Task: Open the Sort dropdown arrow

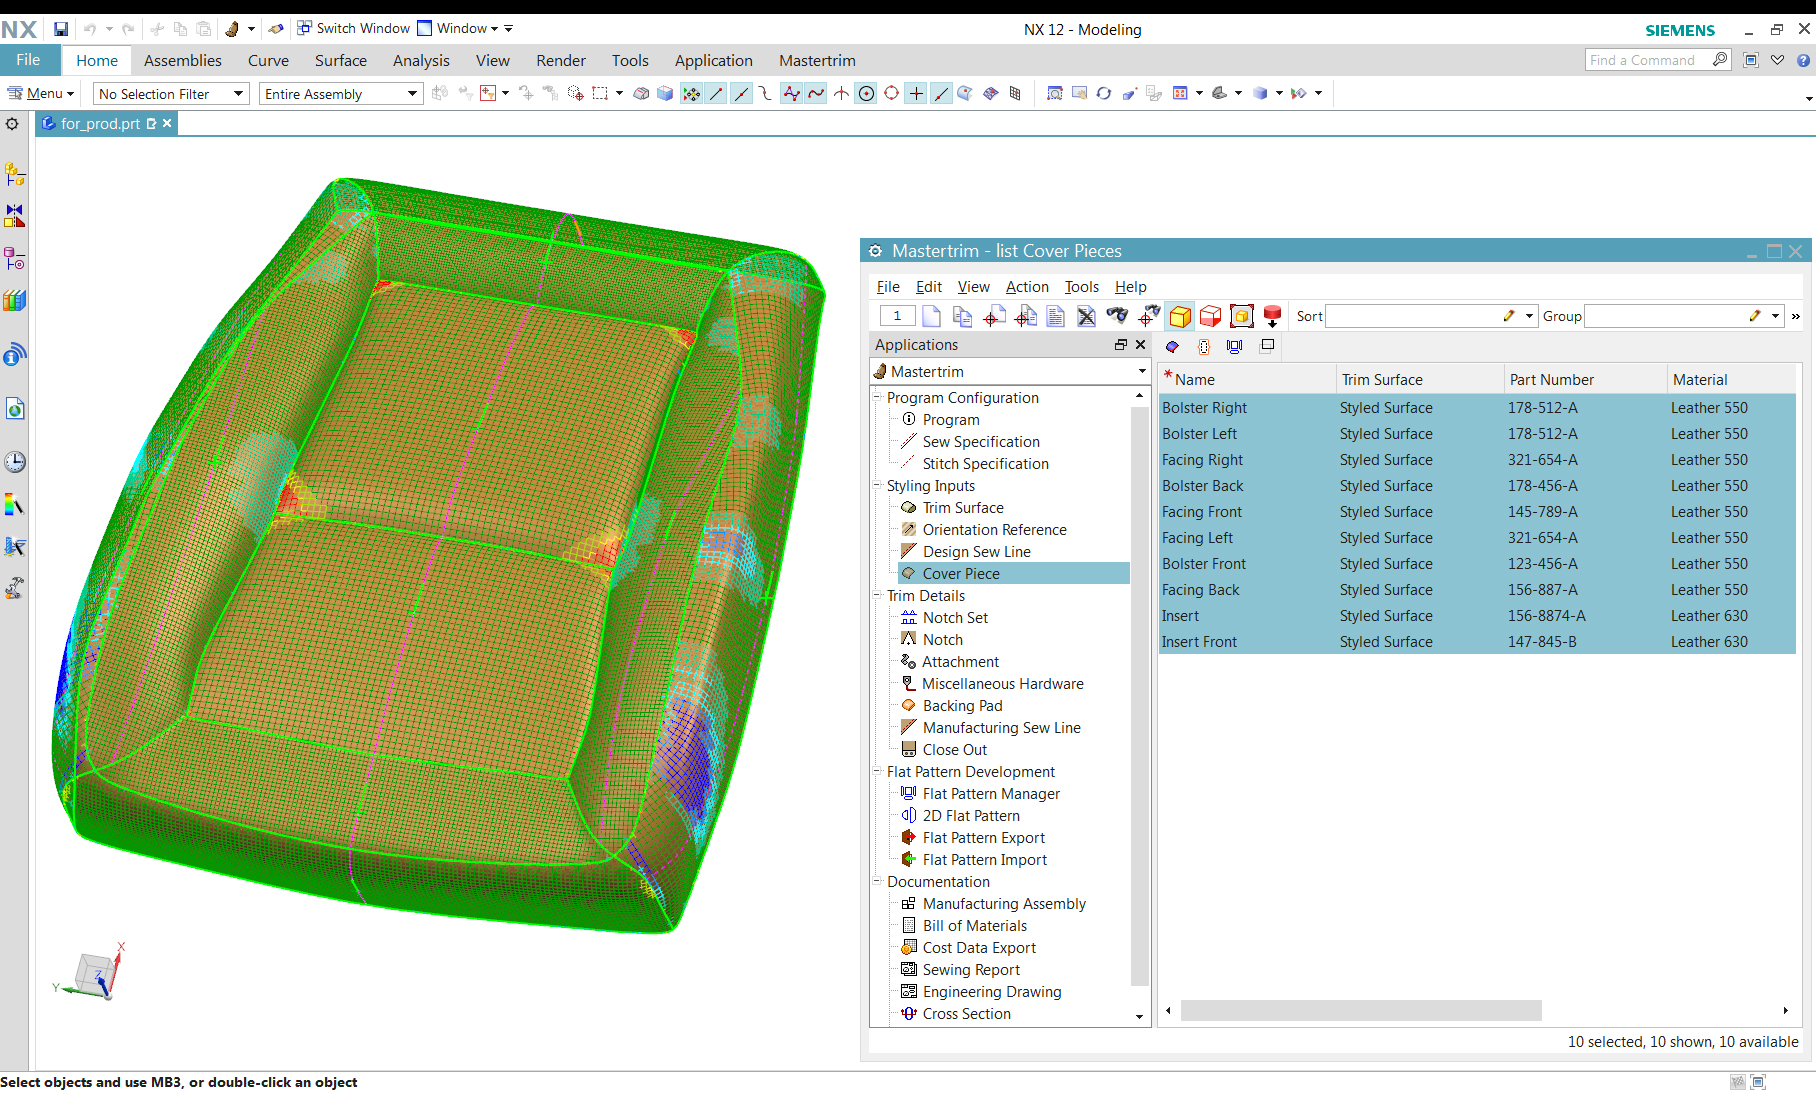Action: click(x=1529, y=316)
